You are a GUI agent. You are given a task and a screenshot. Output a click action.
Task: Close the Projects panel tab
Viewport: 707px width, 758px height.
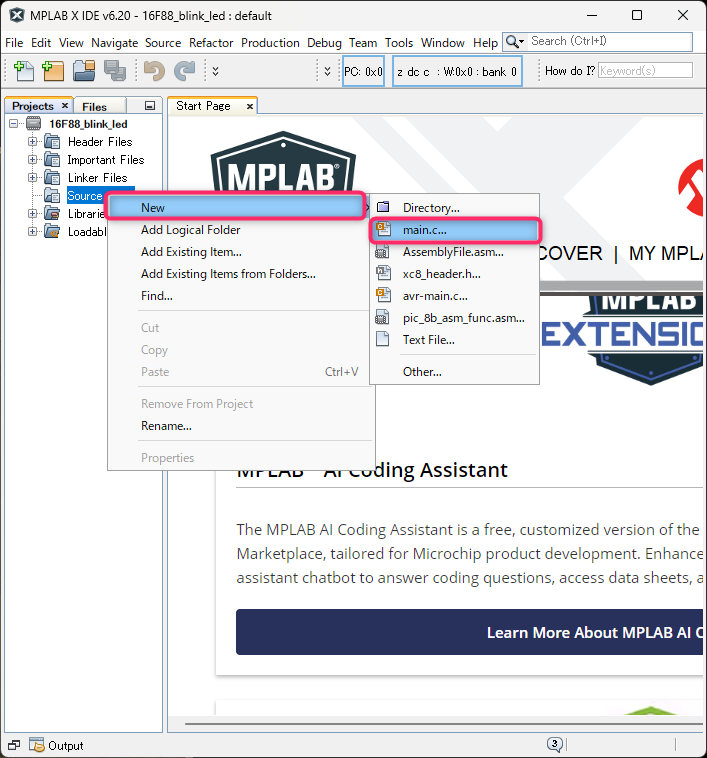tap(65, 105)
